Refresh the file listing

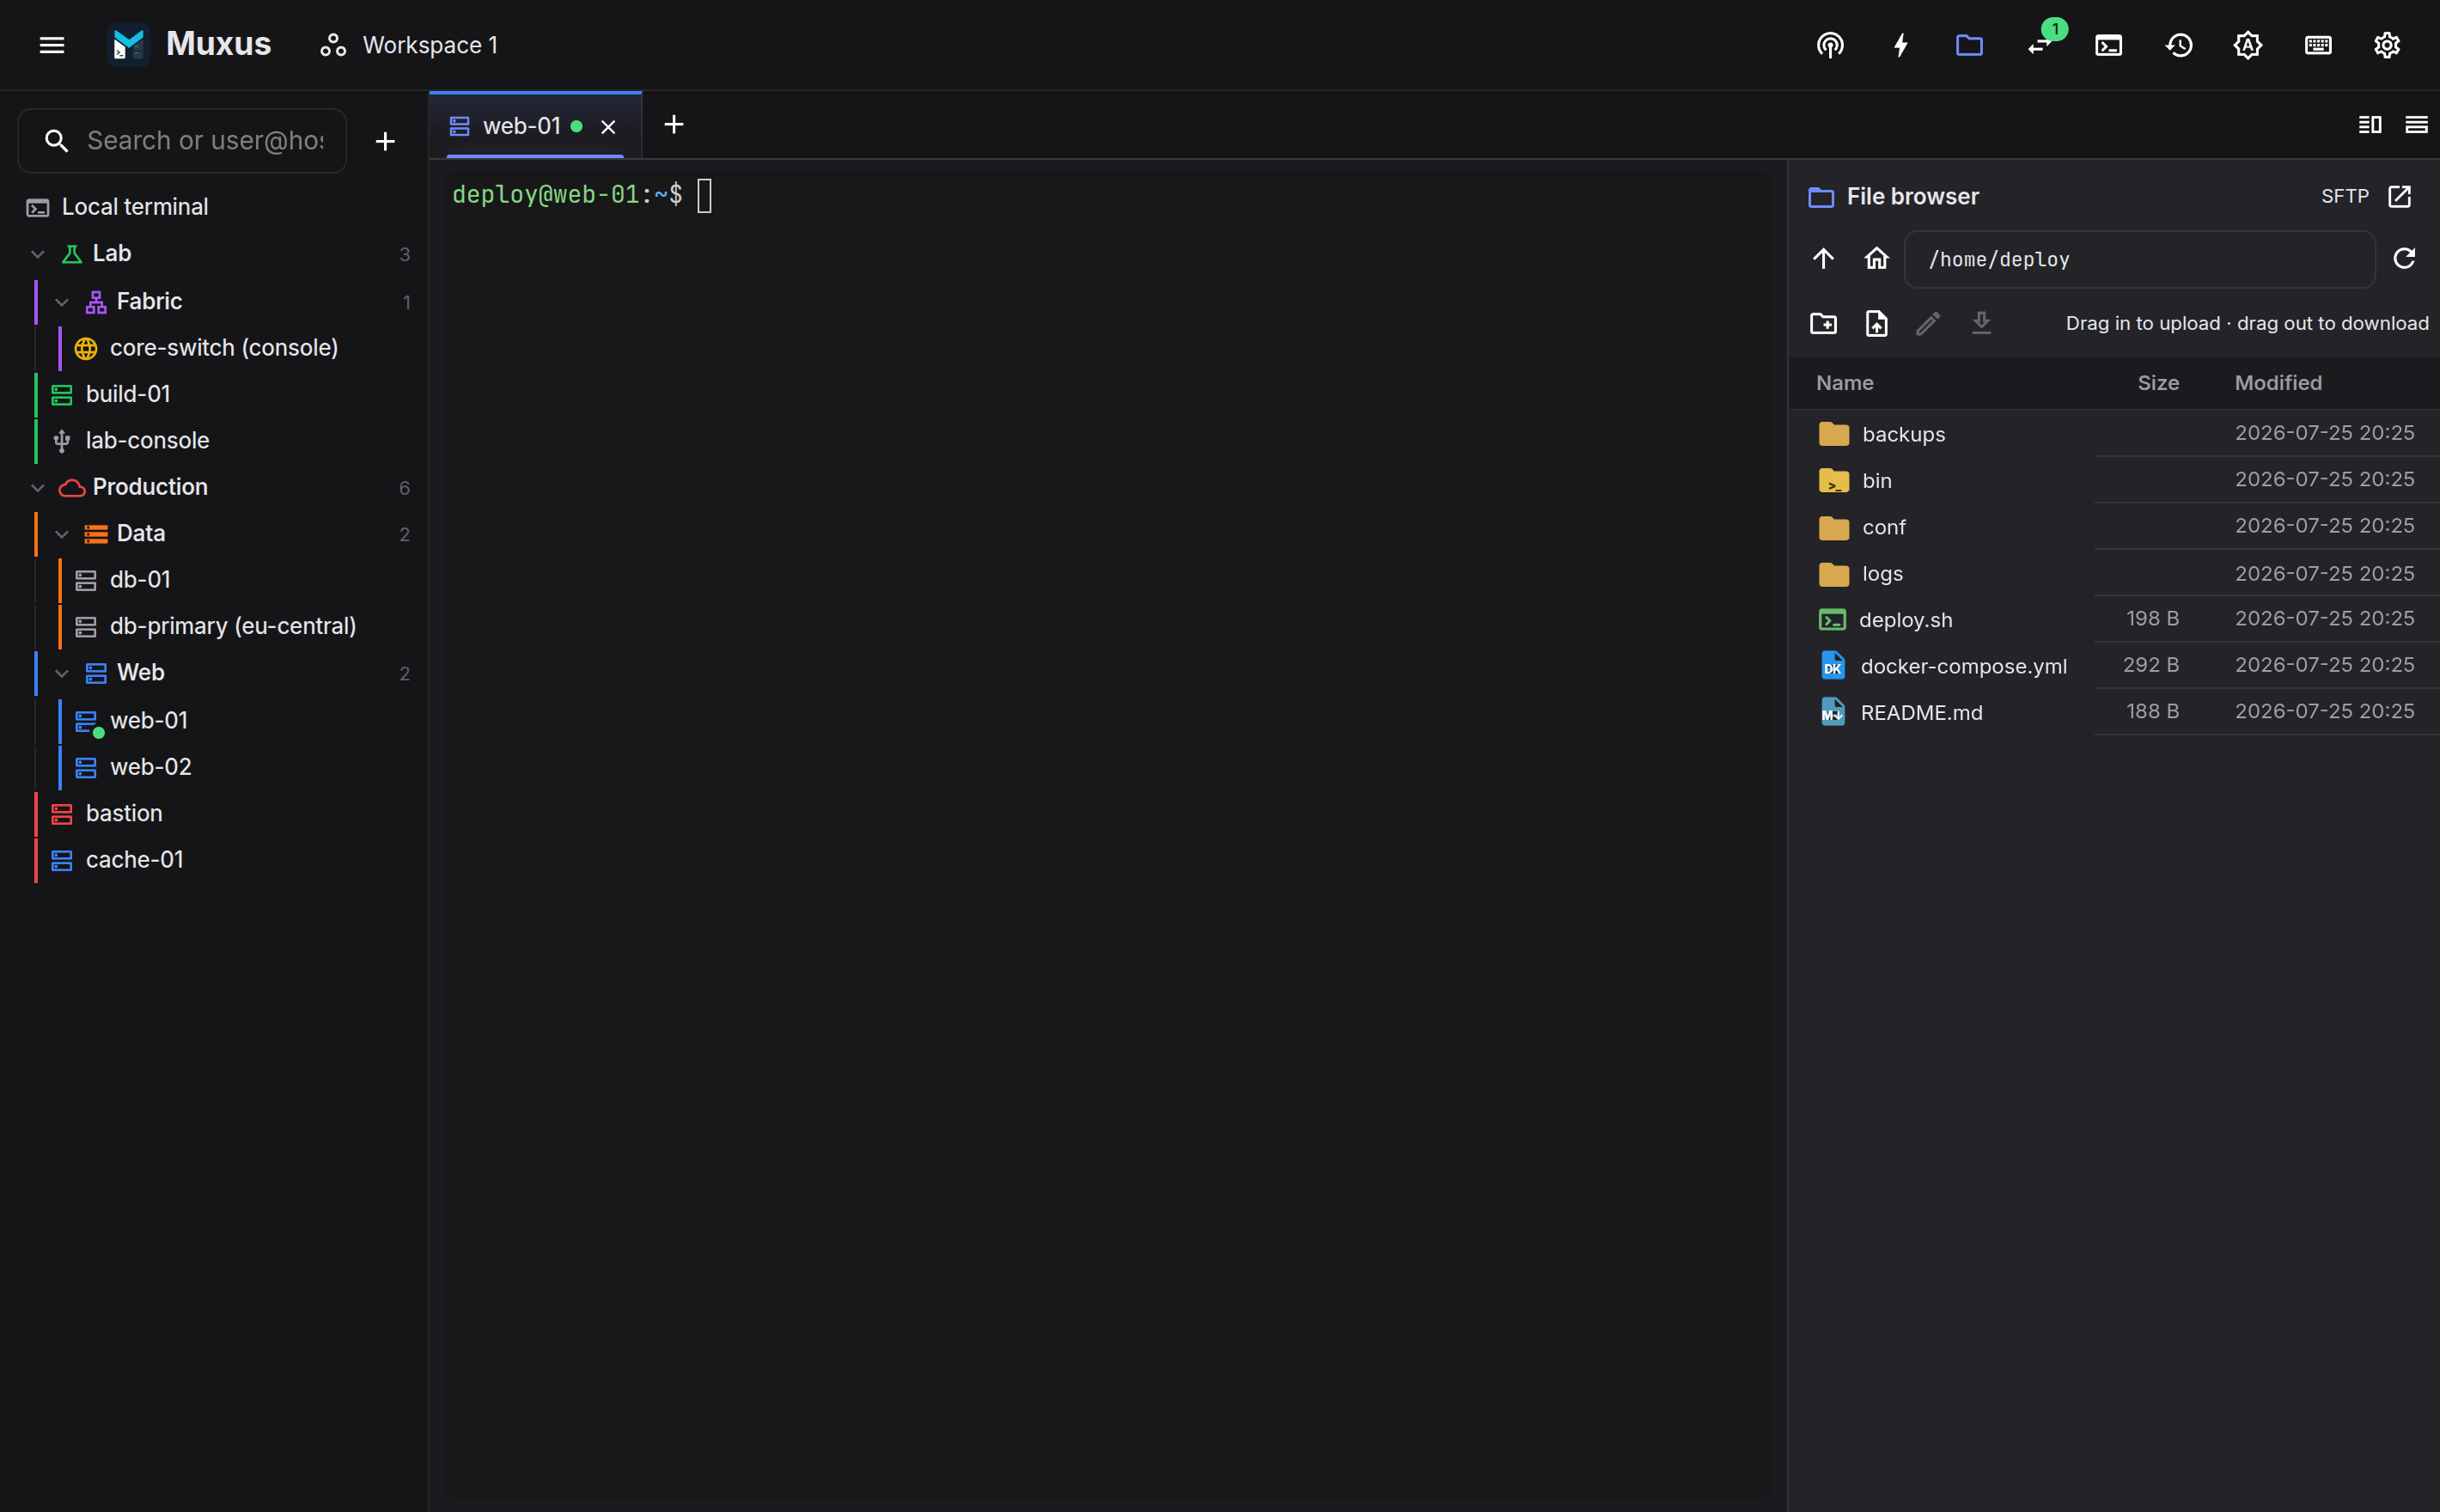(2404, 259)
